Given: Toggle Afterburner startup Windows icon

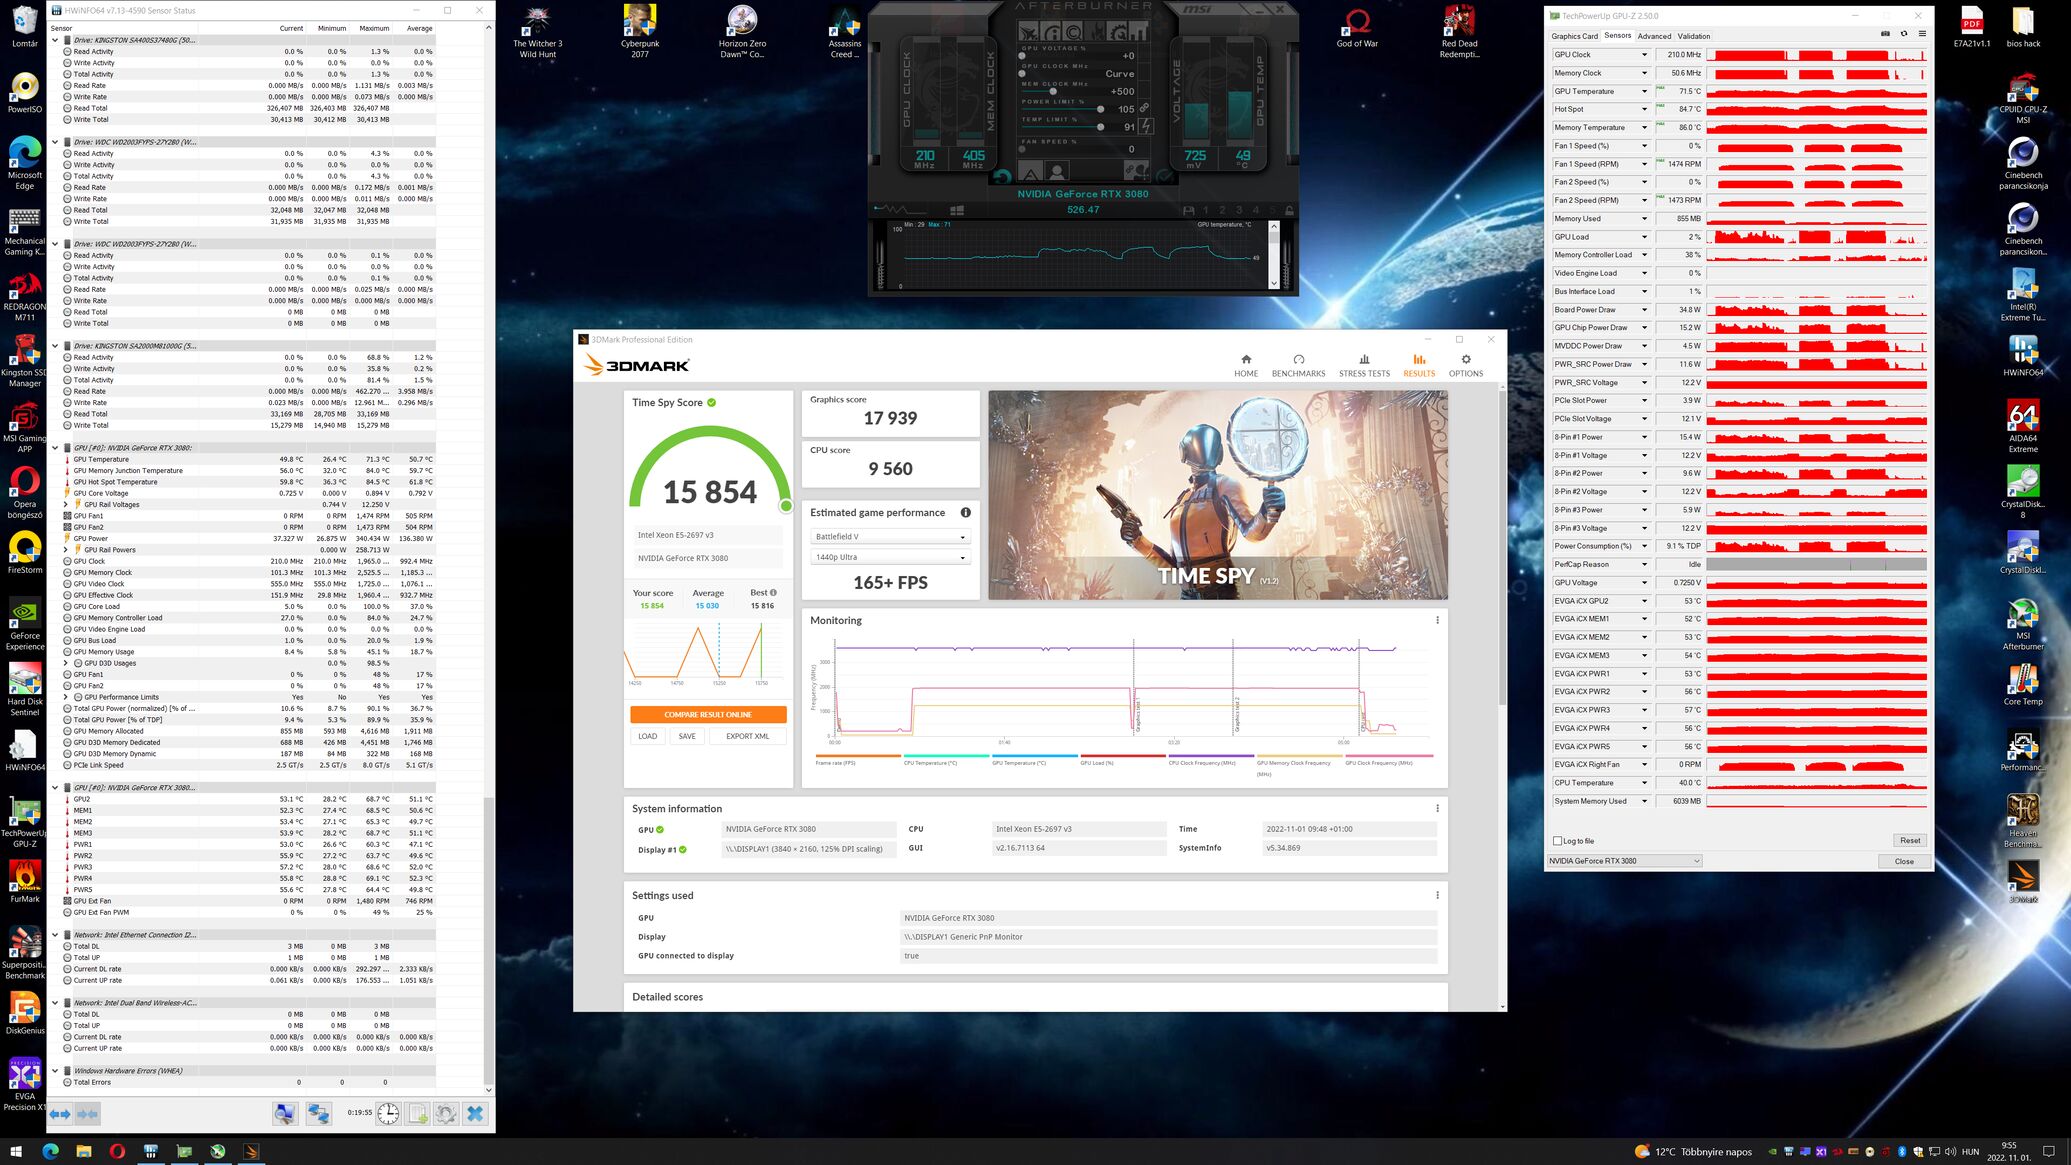Looking at the screenshot, I should point(957,210).
